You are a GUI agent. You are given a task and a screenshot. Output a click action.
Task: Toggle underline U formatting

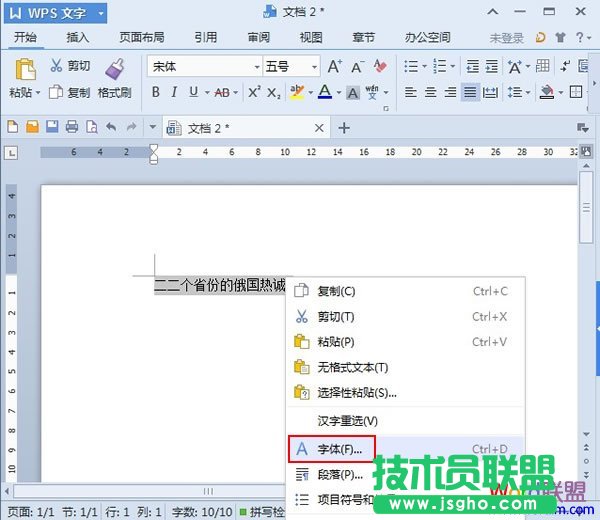pyautogui.click(x=194, y=92)
